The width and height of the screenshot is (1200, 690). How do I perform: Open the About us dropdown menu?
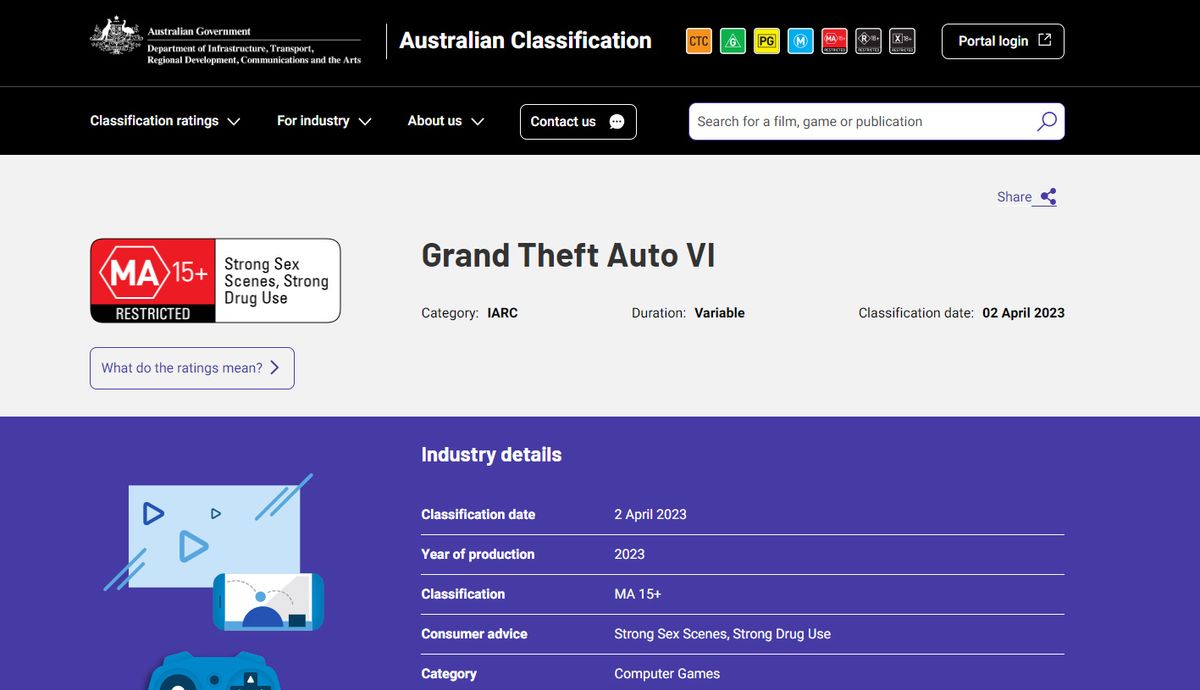(x=446, y=121)
